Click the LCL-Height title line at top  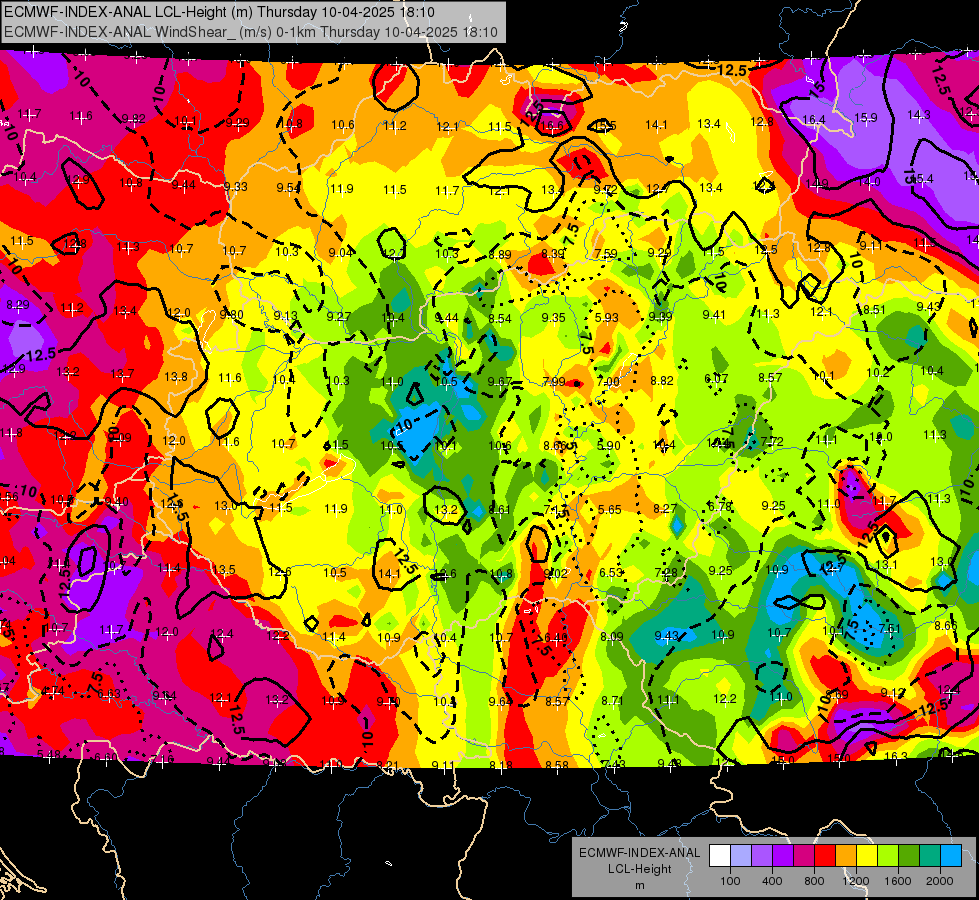pos(219,12)
